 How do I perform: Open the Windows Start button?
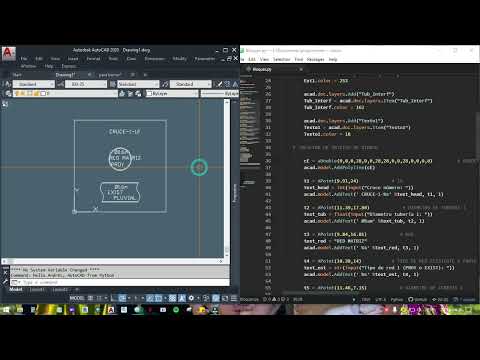click(6, 310)
